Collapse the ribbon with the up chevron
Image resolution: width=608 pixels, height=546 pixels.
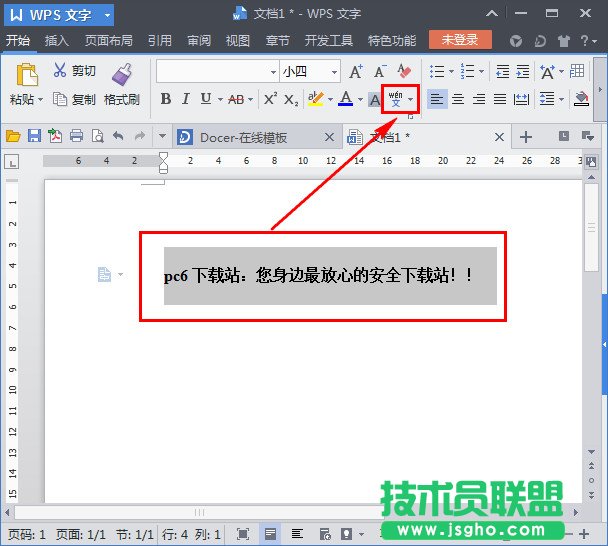[x=492, y=14]
